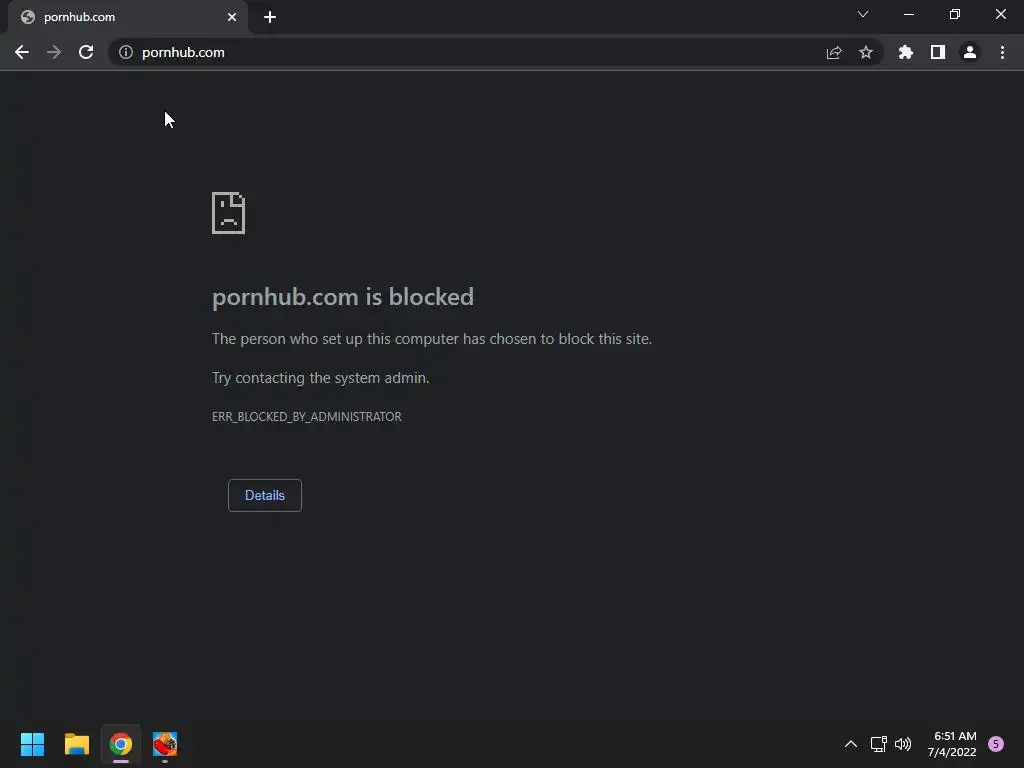Click the Details button

tap(264, 495)
